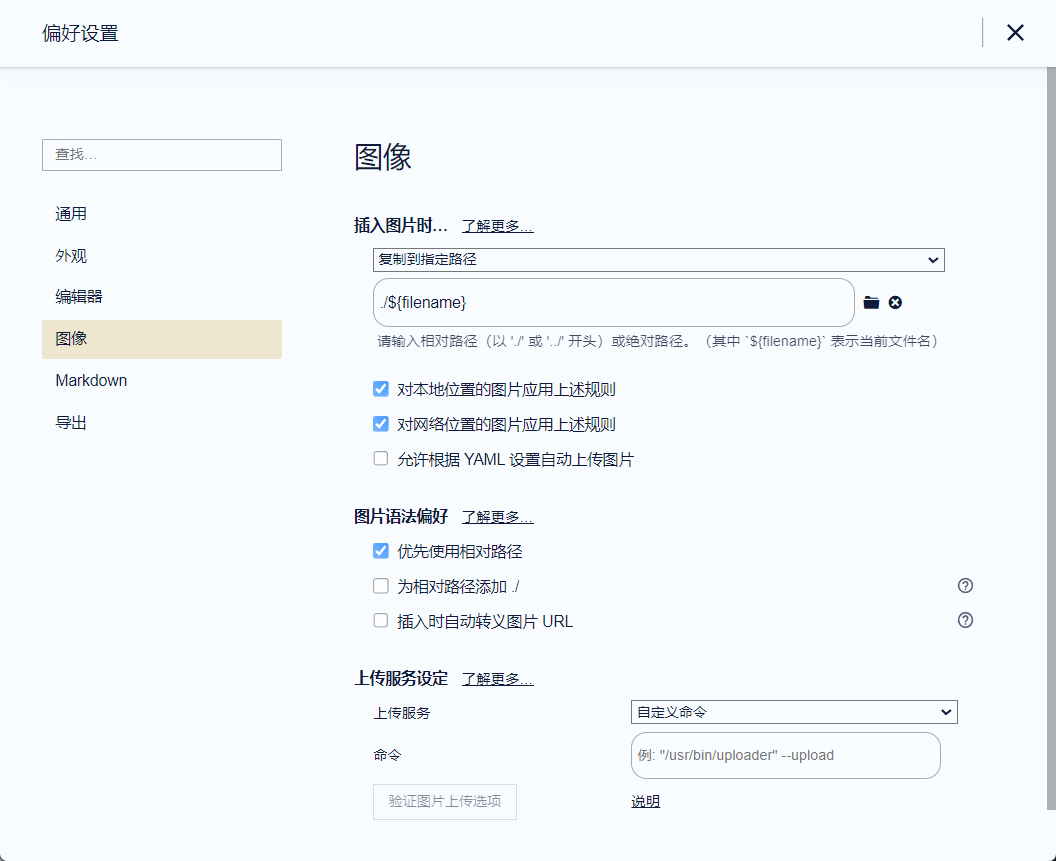
Task: Open the 复制到指定路径 dropdown
Action: point(658,260)
